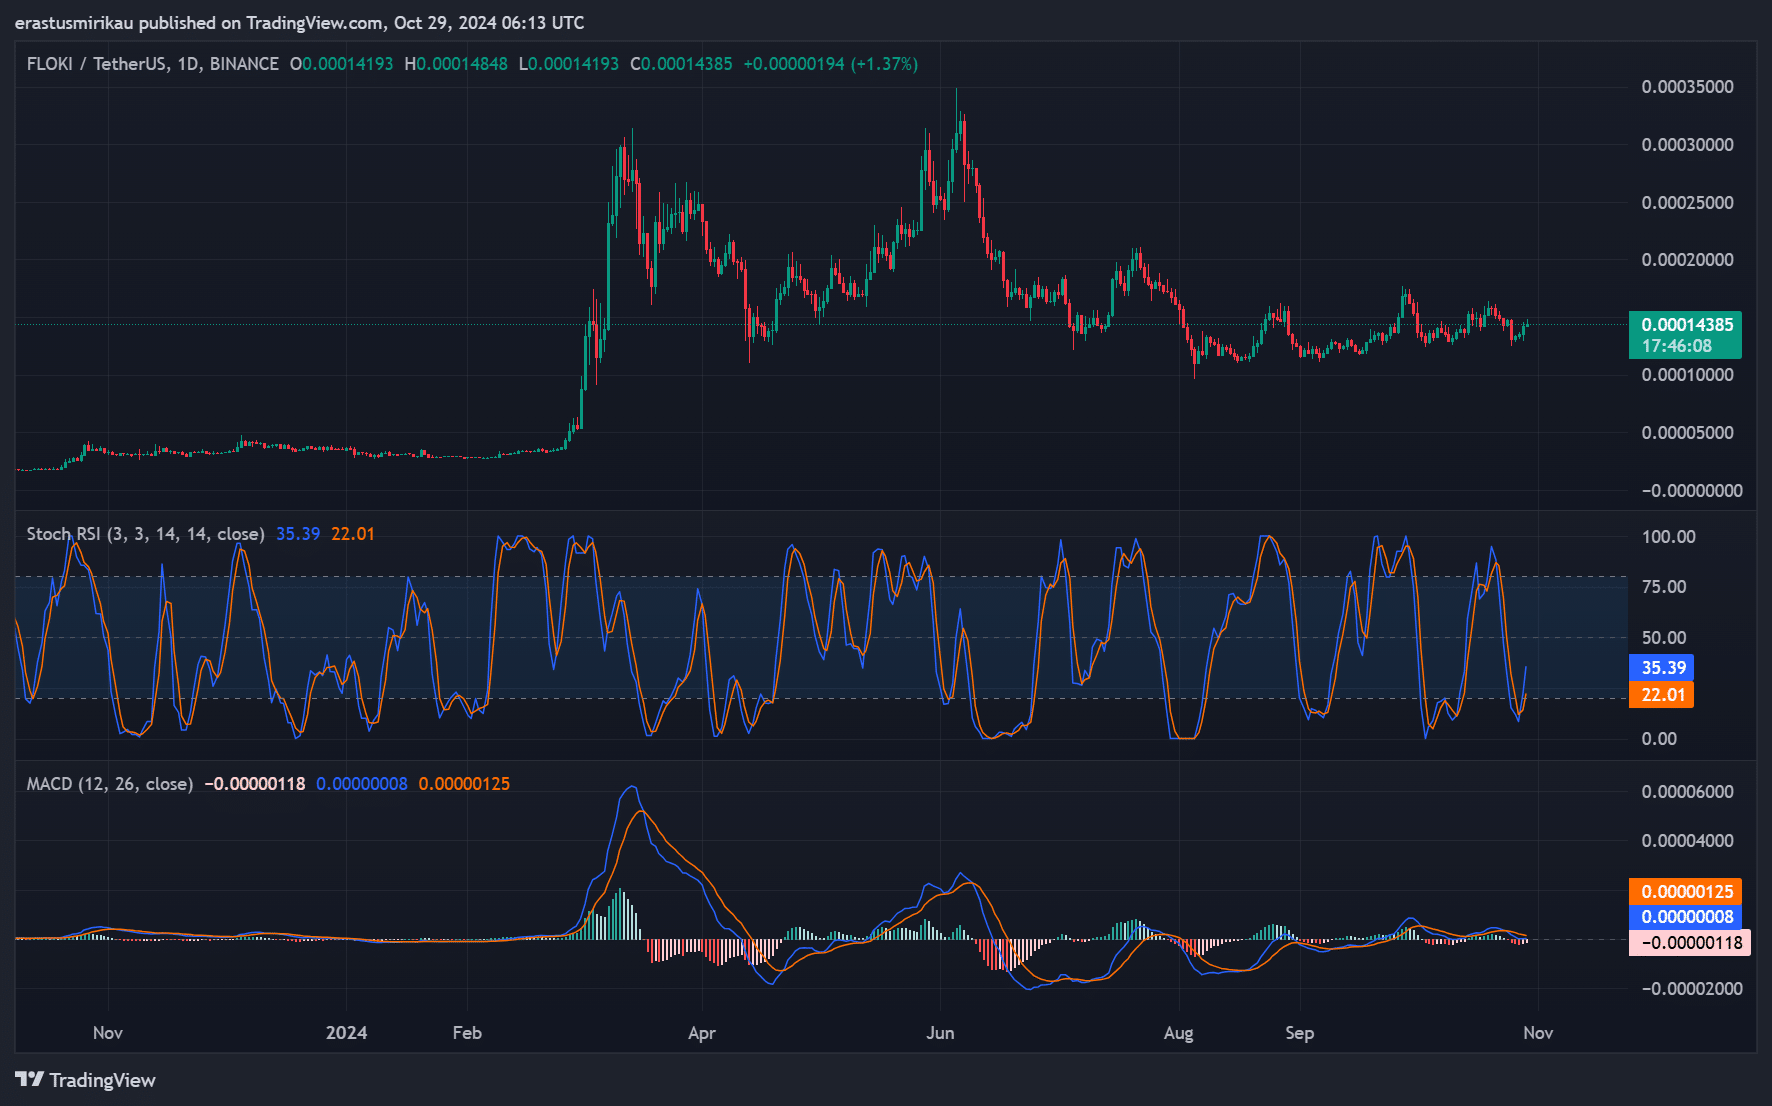The image size is (1772, 1106).
Task: Click MACD blue value 0.00000008 in legend
Action: pos(362,784)
